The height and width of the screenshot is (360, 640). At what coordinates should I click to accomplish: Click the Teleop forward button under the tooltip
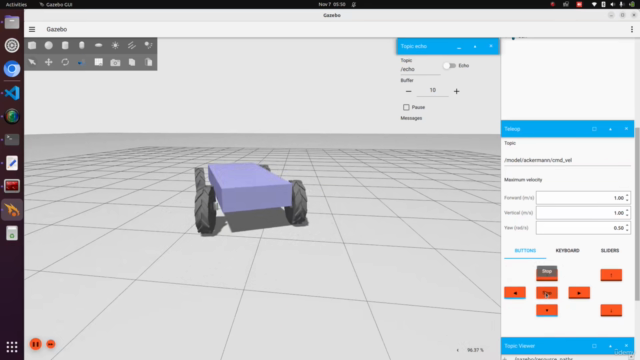click(547, 278)
